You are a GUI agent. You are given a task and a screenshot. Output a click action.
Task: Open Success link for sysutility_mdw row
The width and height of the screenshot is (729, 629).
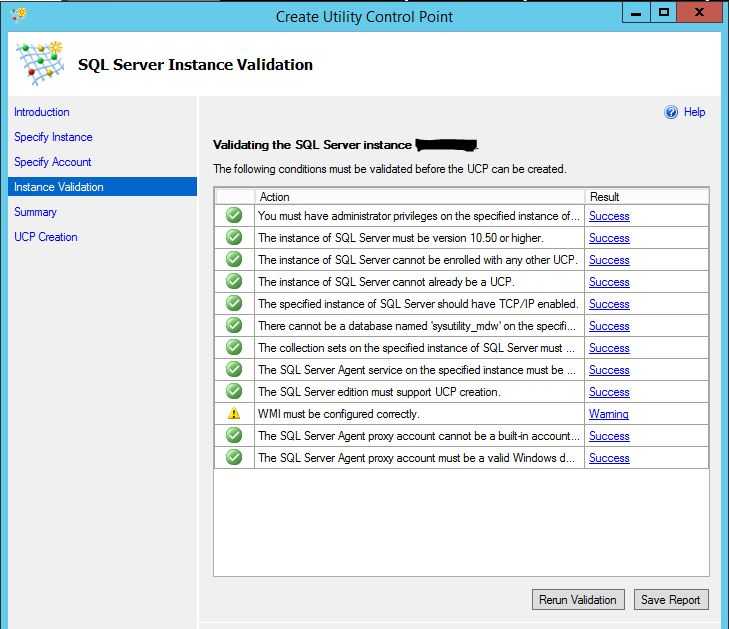click(x=609, y=326)
